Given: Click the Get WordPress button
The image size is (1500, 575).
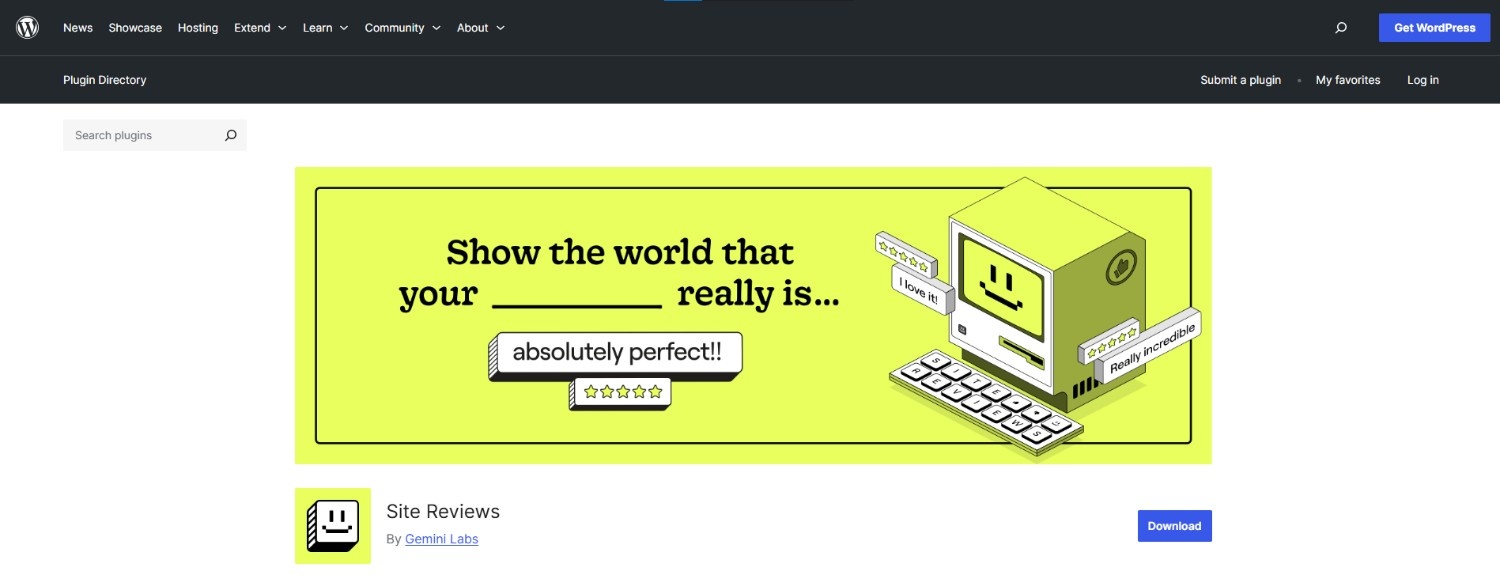Looking at the screenshot, I should 1435,28.
